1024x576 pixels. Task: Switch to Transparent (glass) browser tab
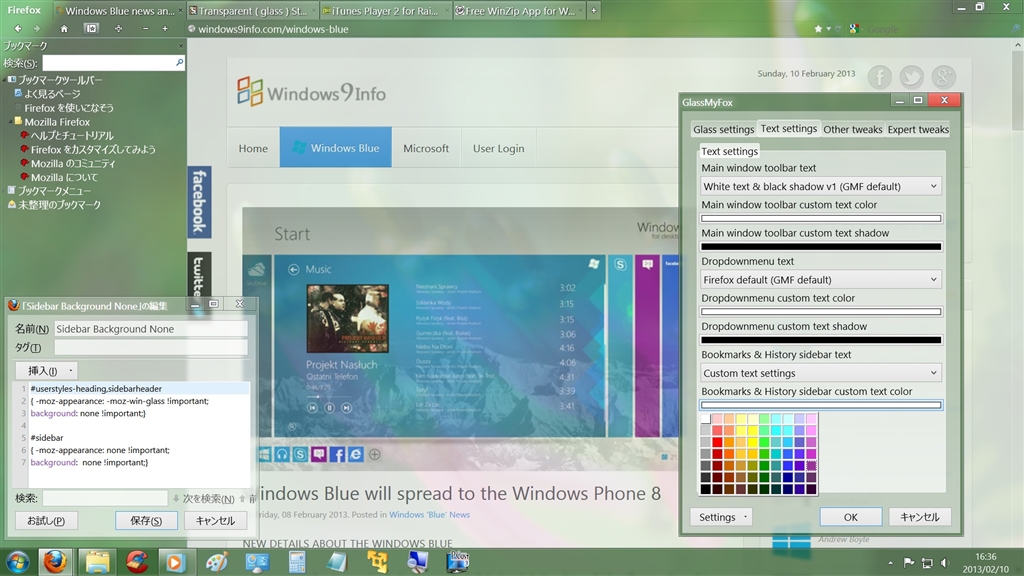[253, 10]
